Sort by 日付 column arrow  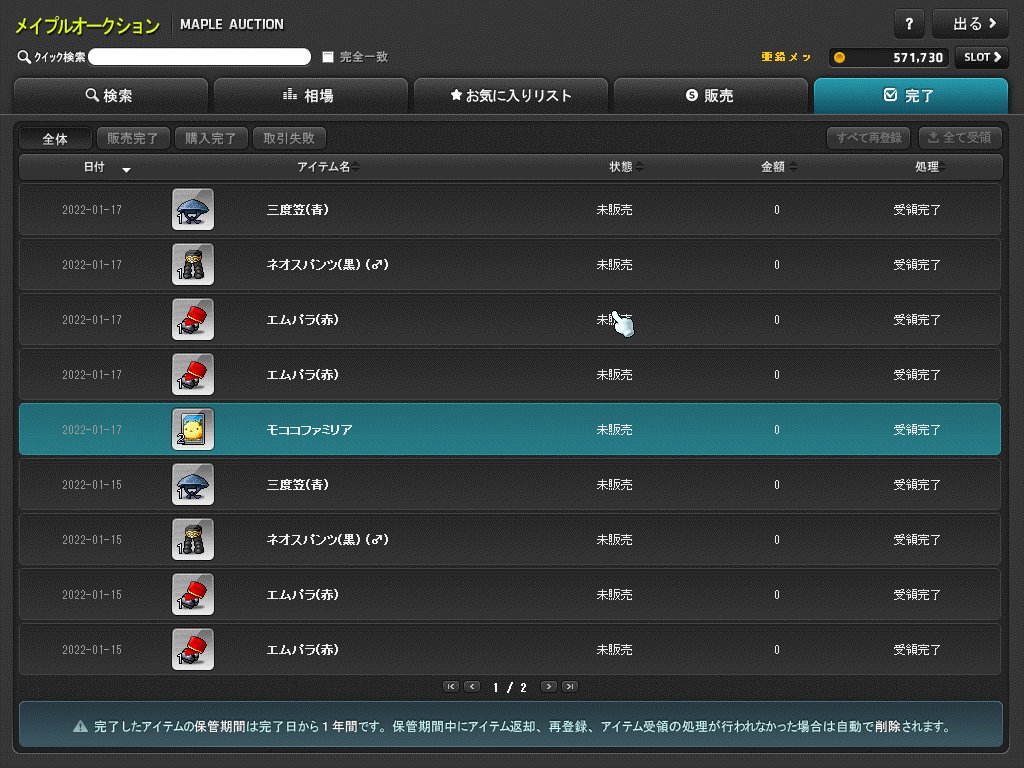(126, 169)
